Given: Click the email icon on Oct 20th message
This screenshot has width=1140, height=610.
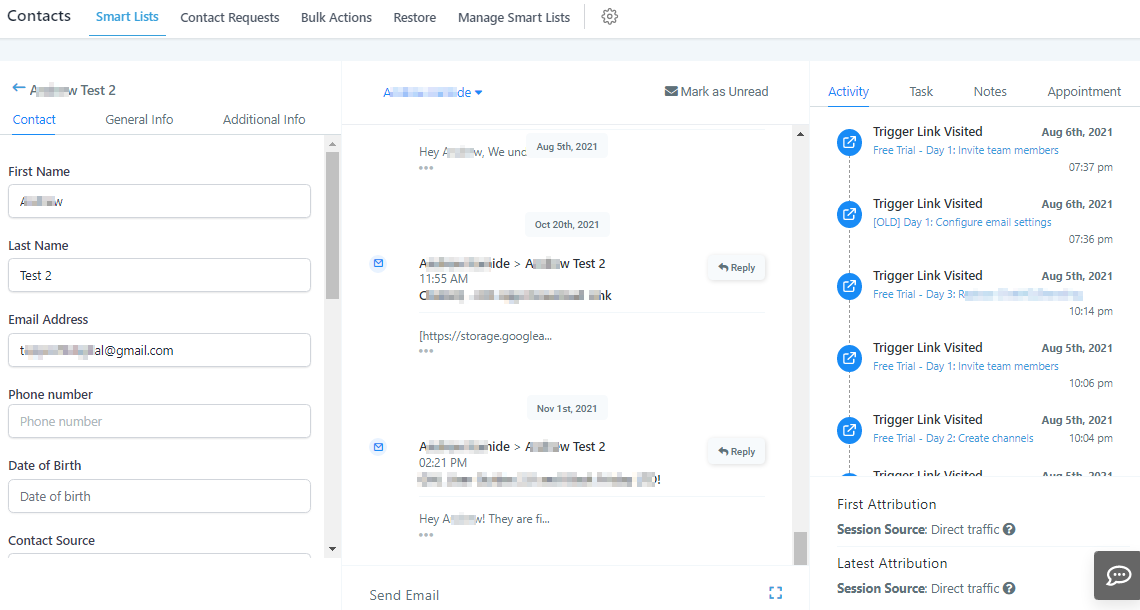Looking at the screenshot, I should pyautogui.click(x=378, y=263).
